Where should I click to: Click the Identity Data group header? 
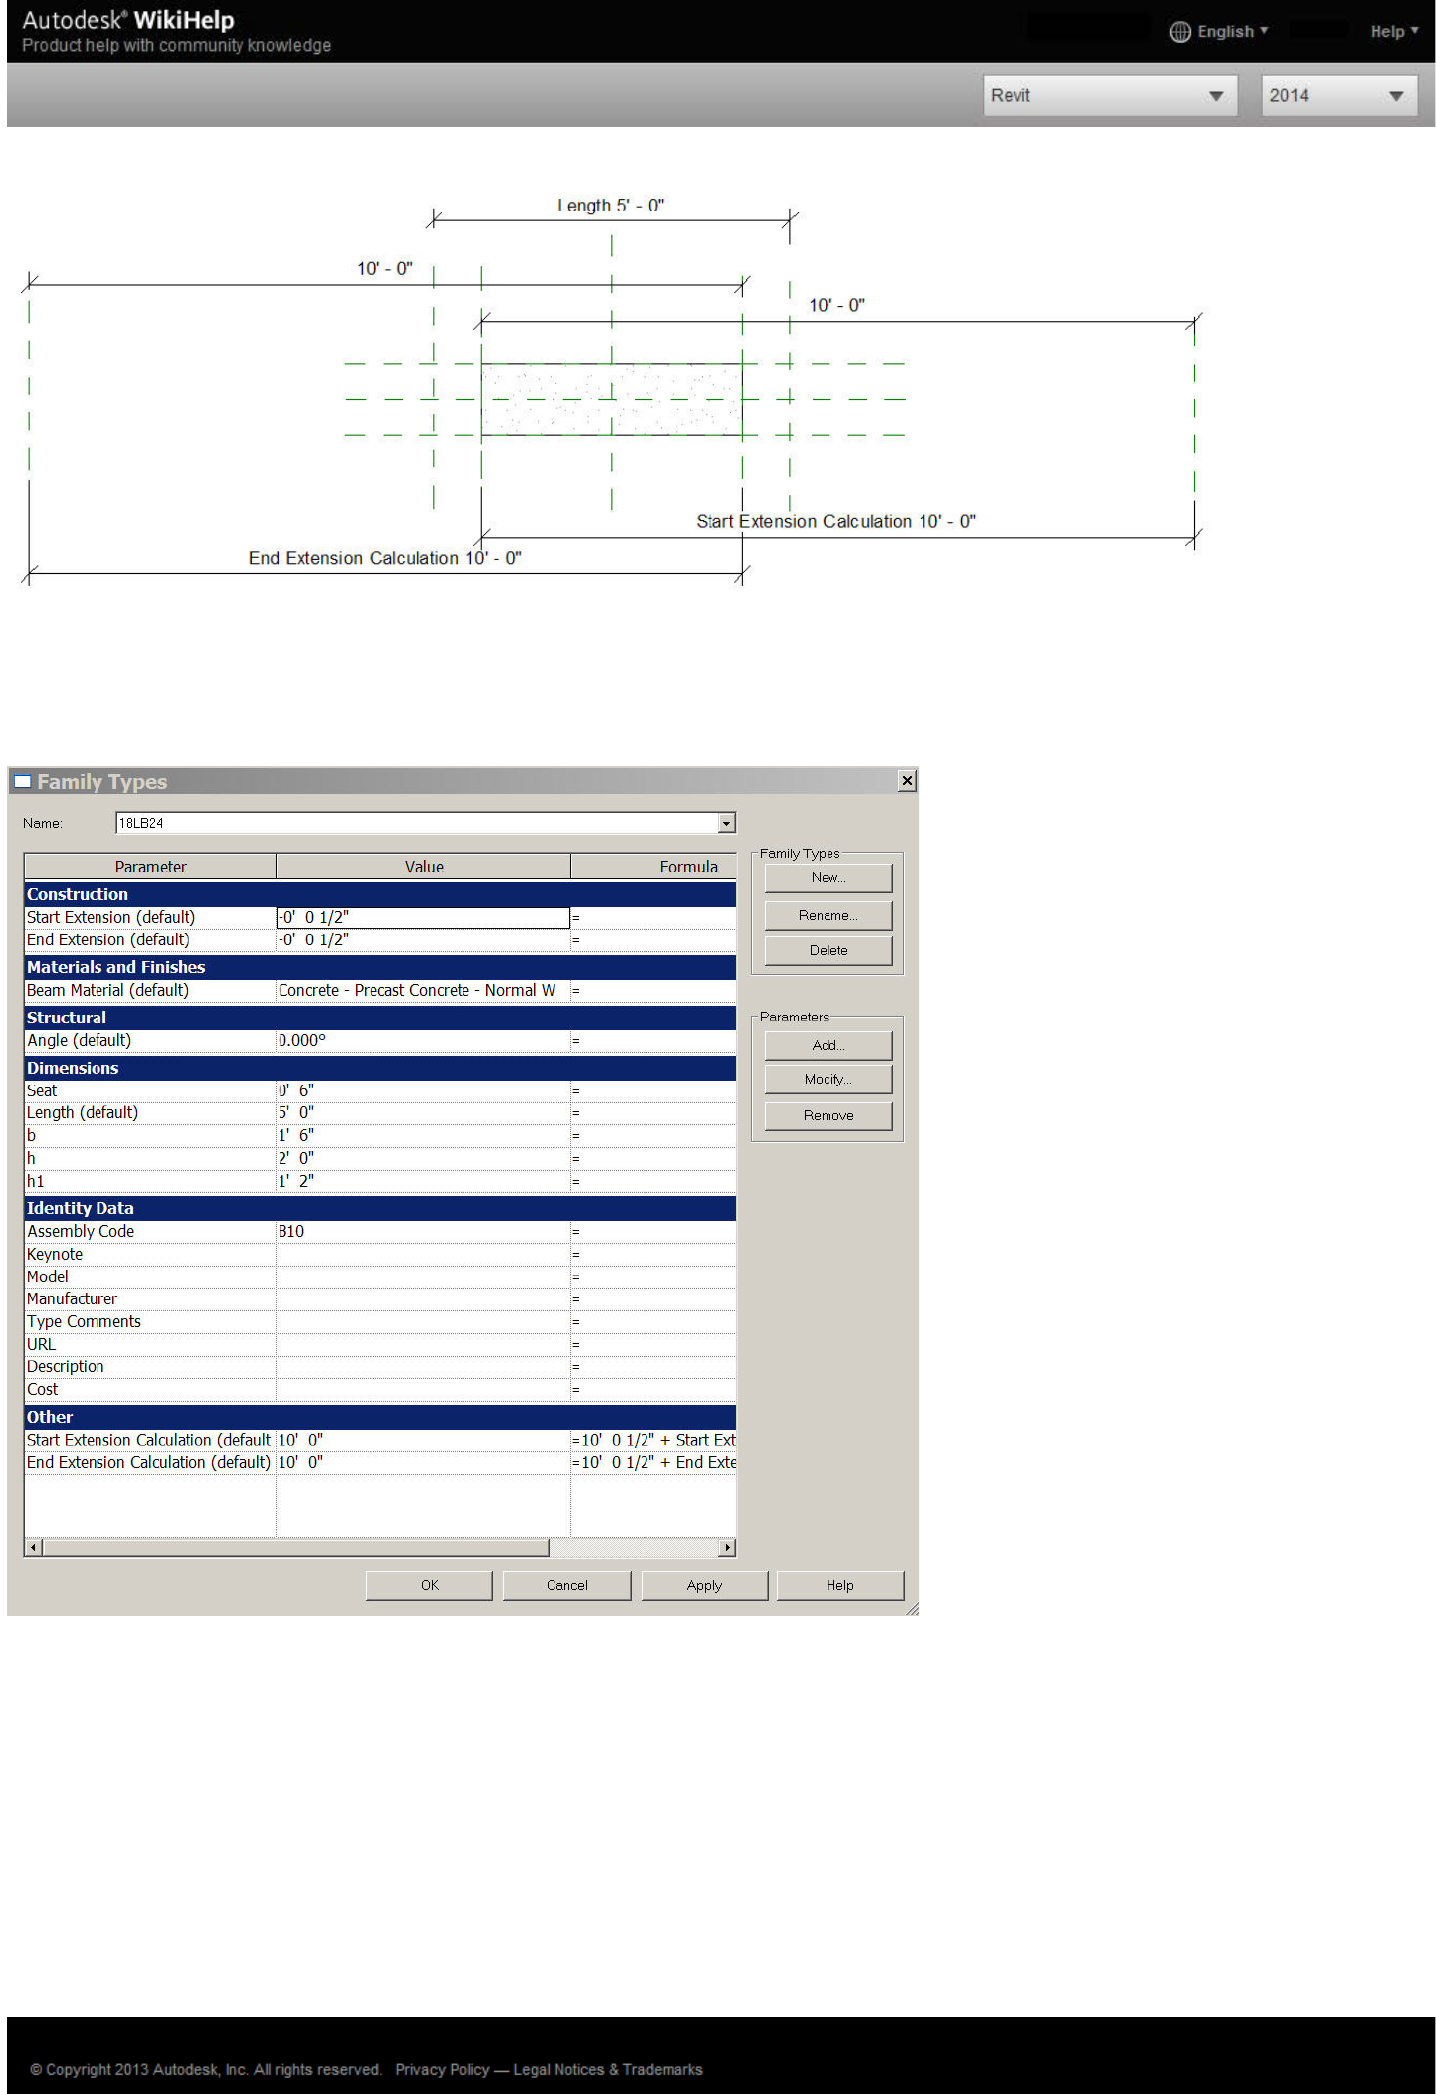tap(380, 1208)
